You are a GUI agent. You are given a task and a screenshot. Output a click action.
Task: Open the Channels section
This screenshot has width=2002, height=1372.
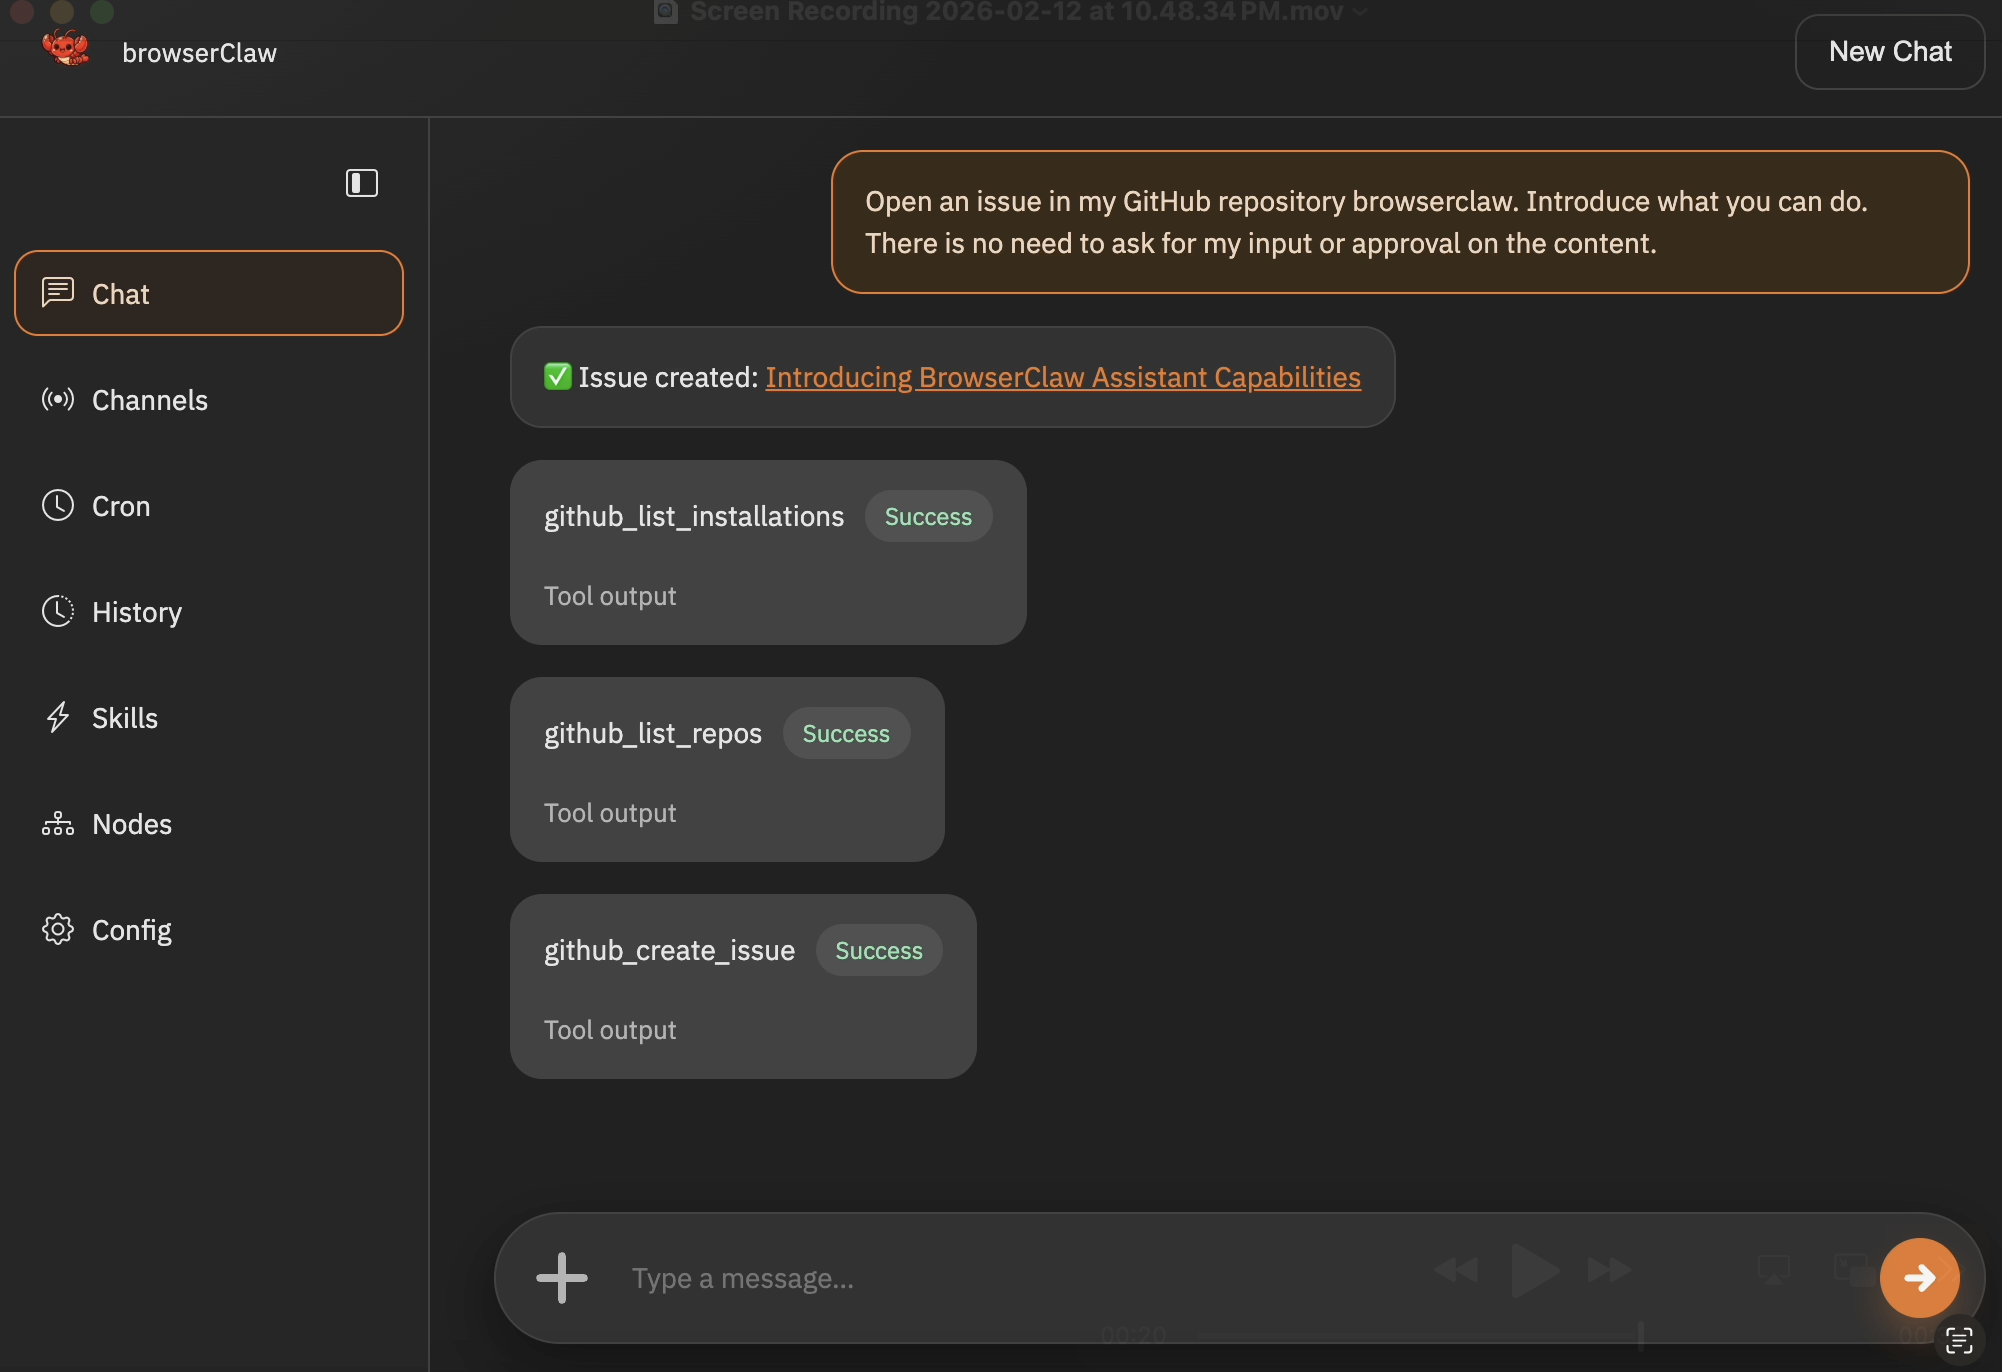pyautogui.click(x=209, y=400)
